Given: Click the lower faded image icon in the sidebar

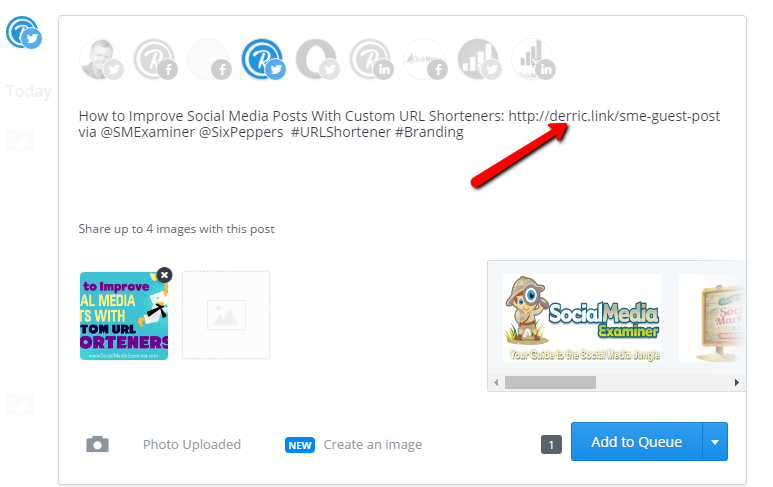Looking at the screenshot, I should 19,404.
